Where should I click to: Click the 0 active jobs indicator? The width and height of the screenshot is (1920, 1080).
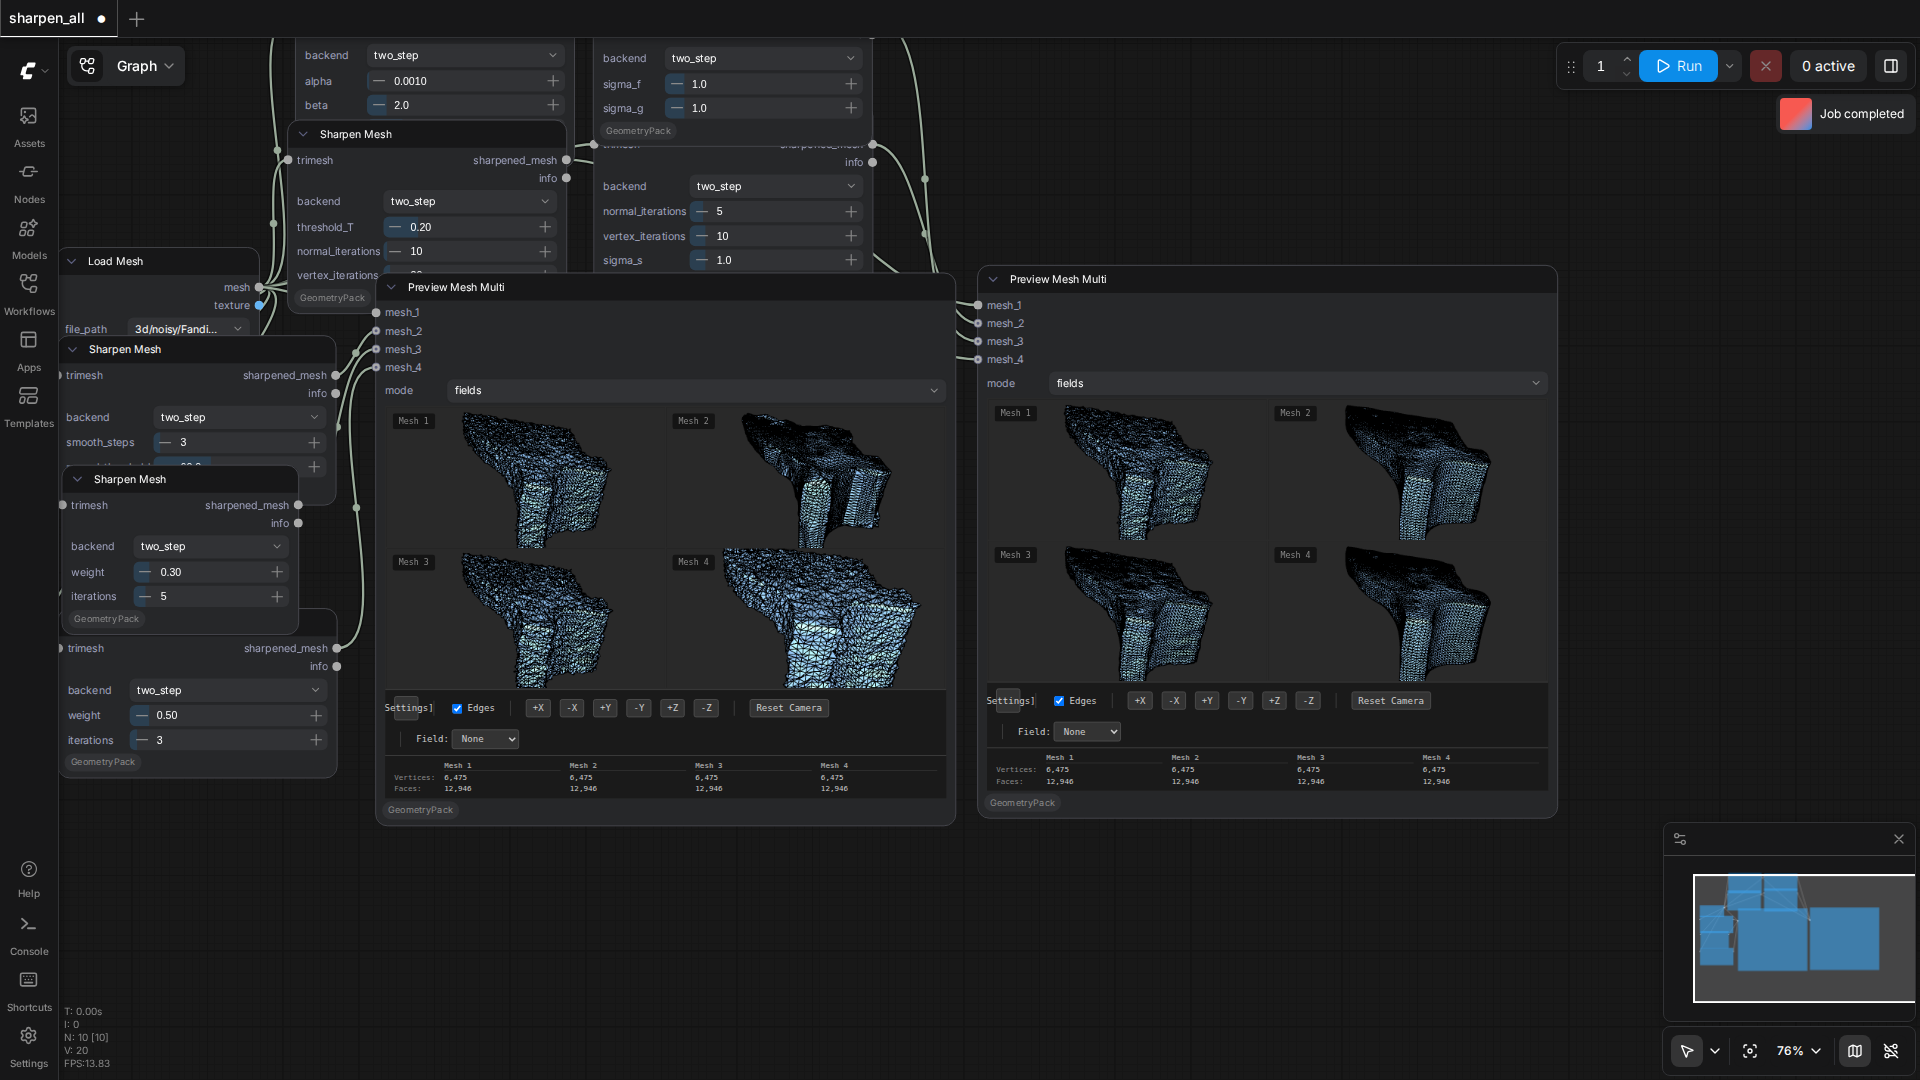click(1828, 66)
